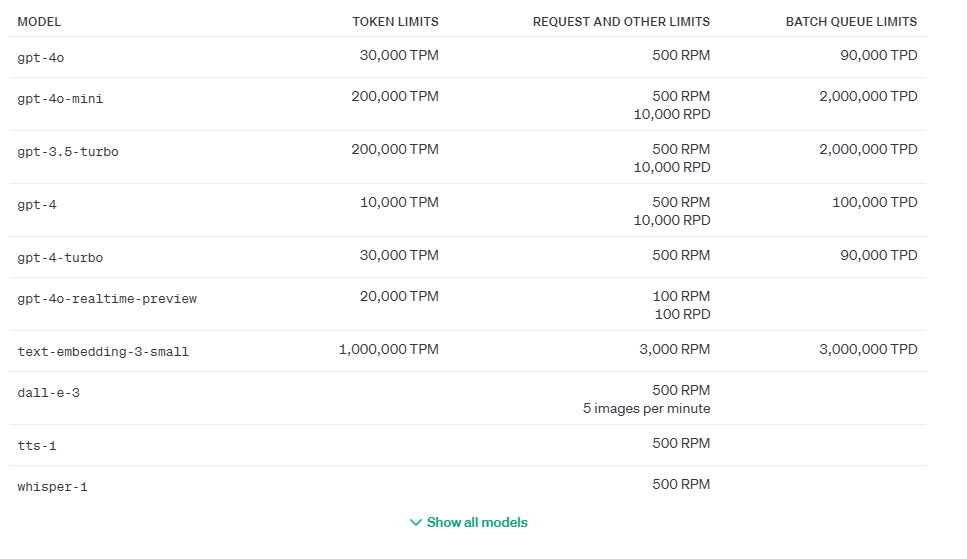
Task: Select the gpt-4o model name
Action: (41, 58)
